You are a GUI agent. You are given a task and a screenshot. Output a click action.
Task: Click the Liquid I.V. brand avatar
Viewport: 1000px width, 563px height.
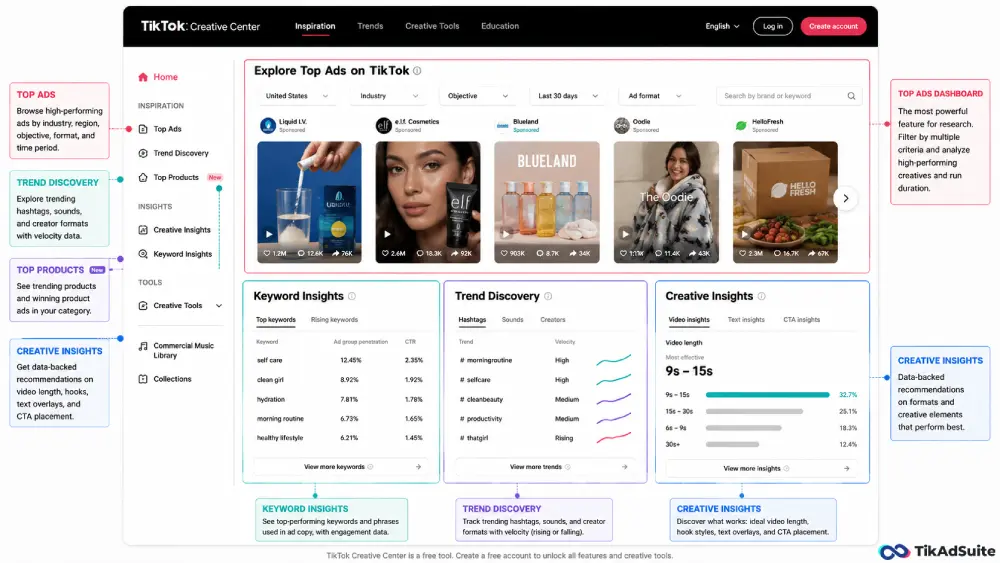268,125
